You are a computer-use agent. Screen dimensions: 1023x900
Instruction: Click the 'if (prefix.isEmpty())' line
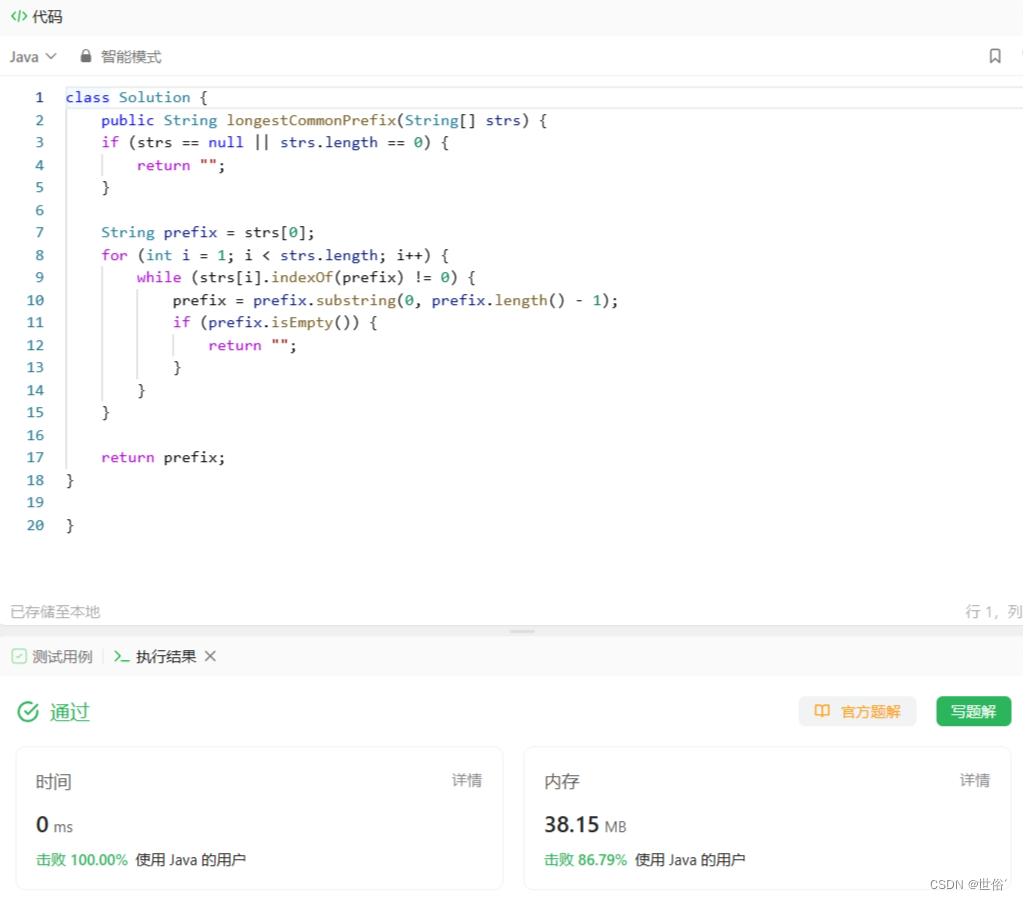[x=275, y=322]
